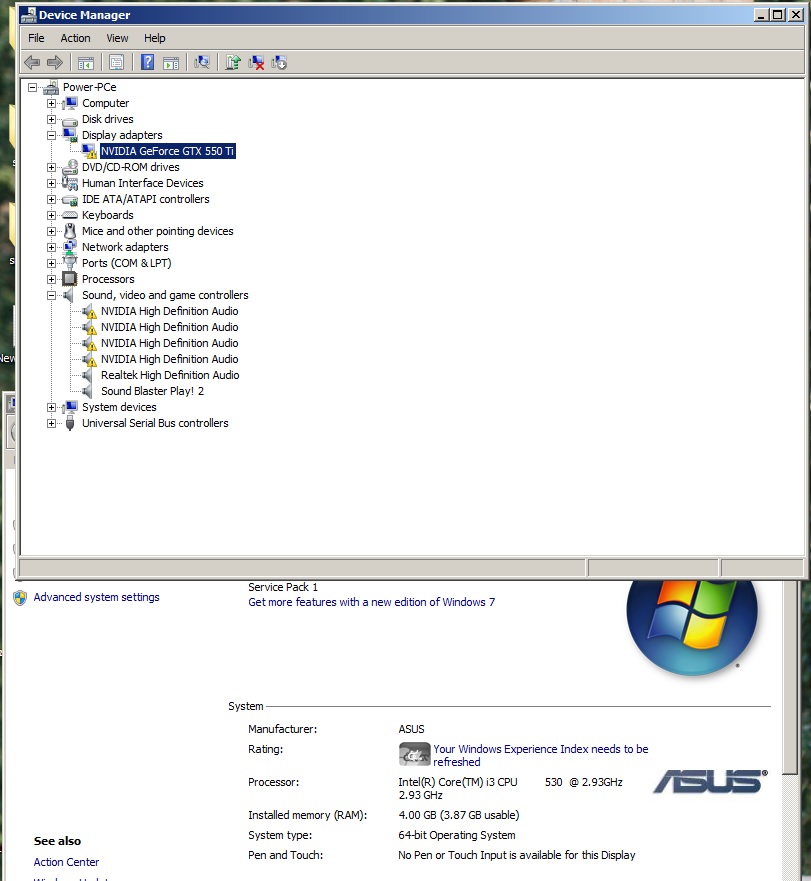
Task: Click the Back arrow toolbar icon
Action: point(32,62)
